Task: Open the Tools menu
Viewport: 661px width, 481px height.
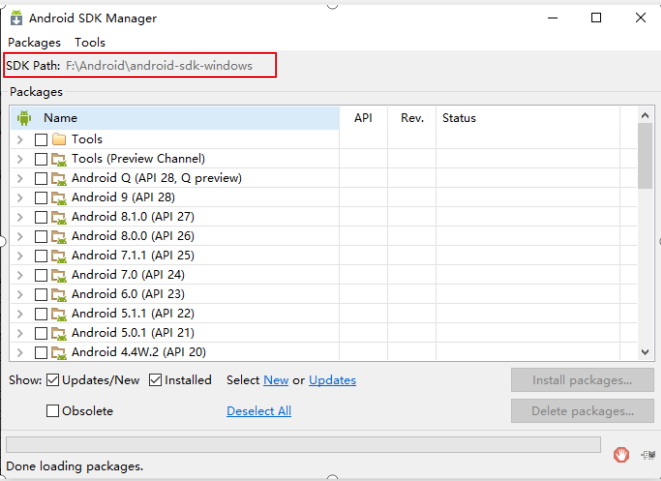Action: (x=90, y=43)
